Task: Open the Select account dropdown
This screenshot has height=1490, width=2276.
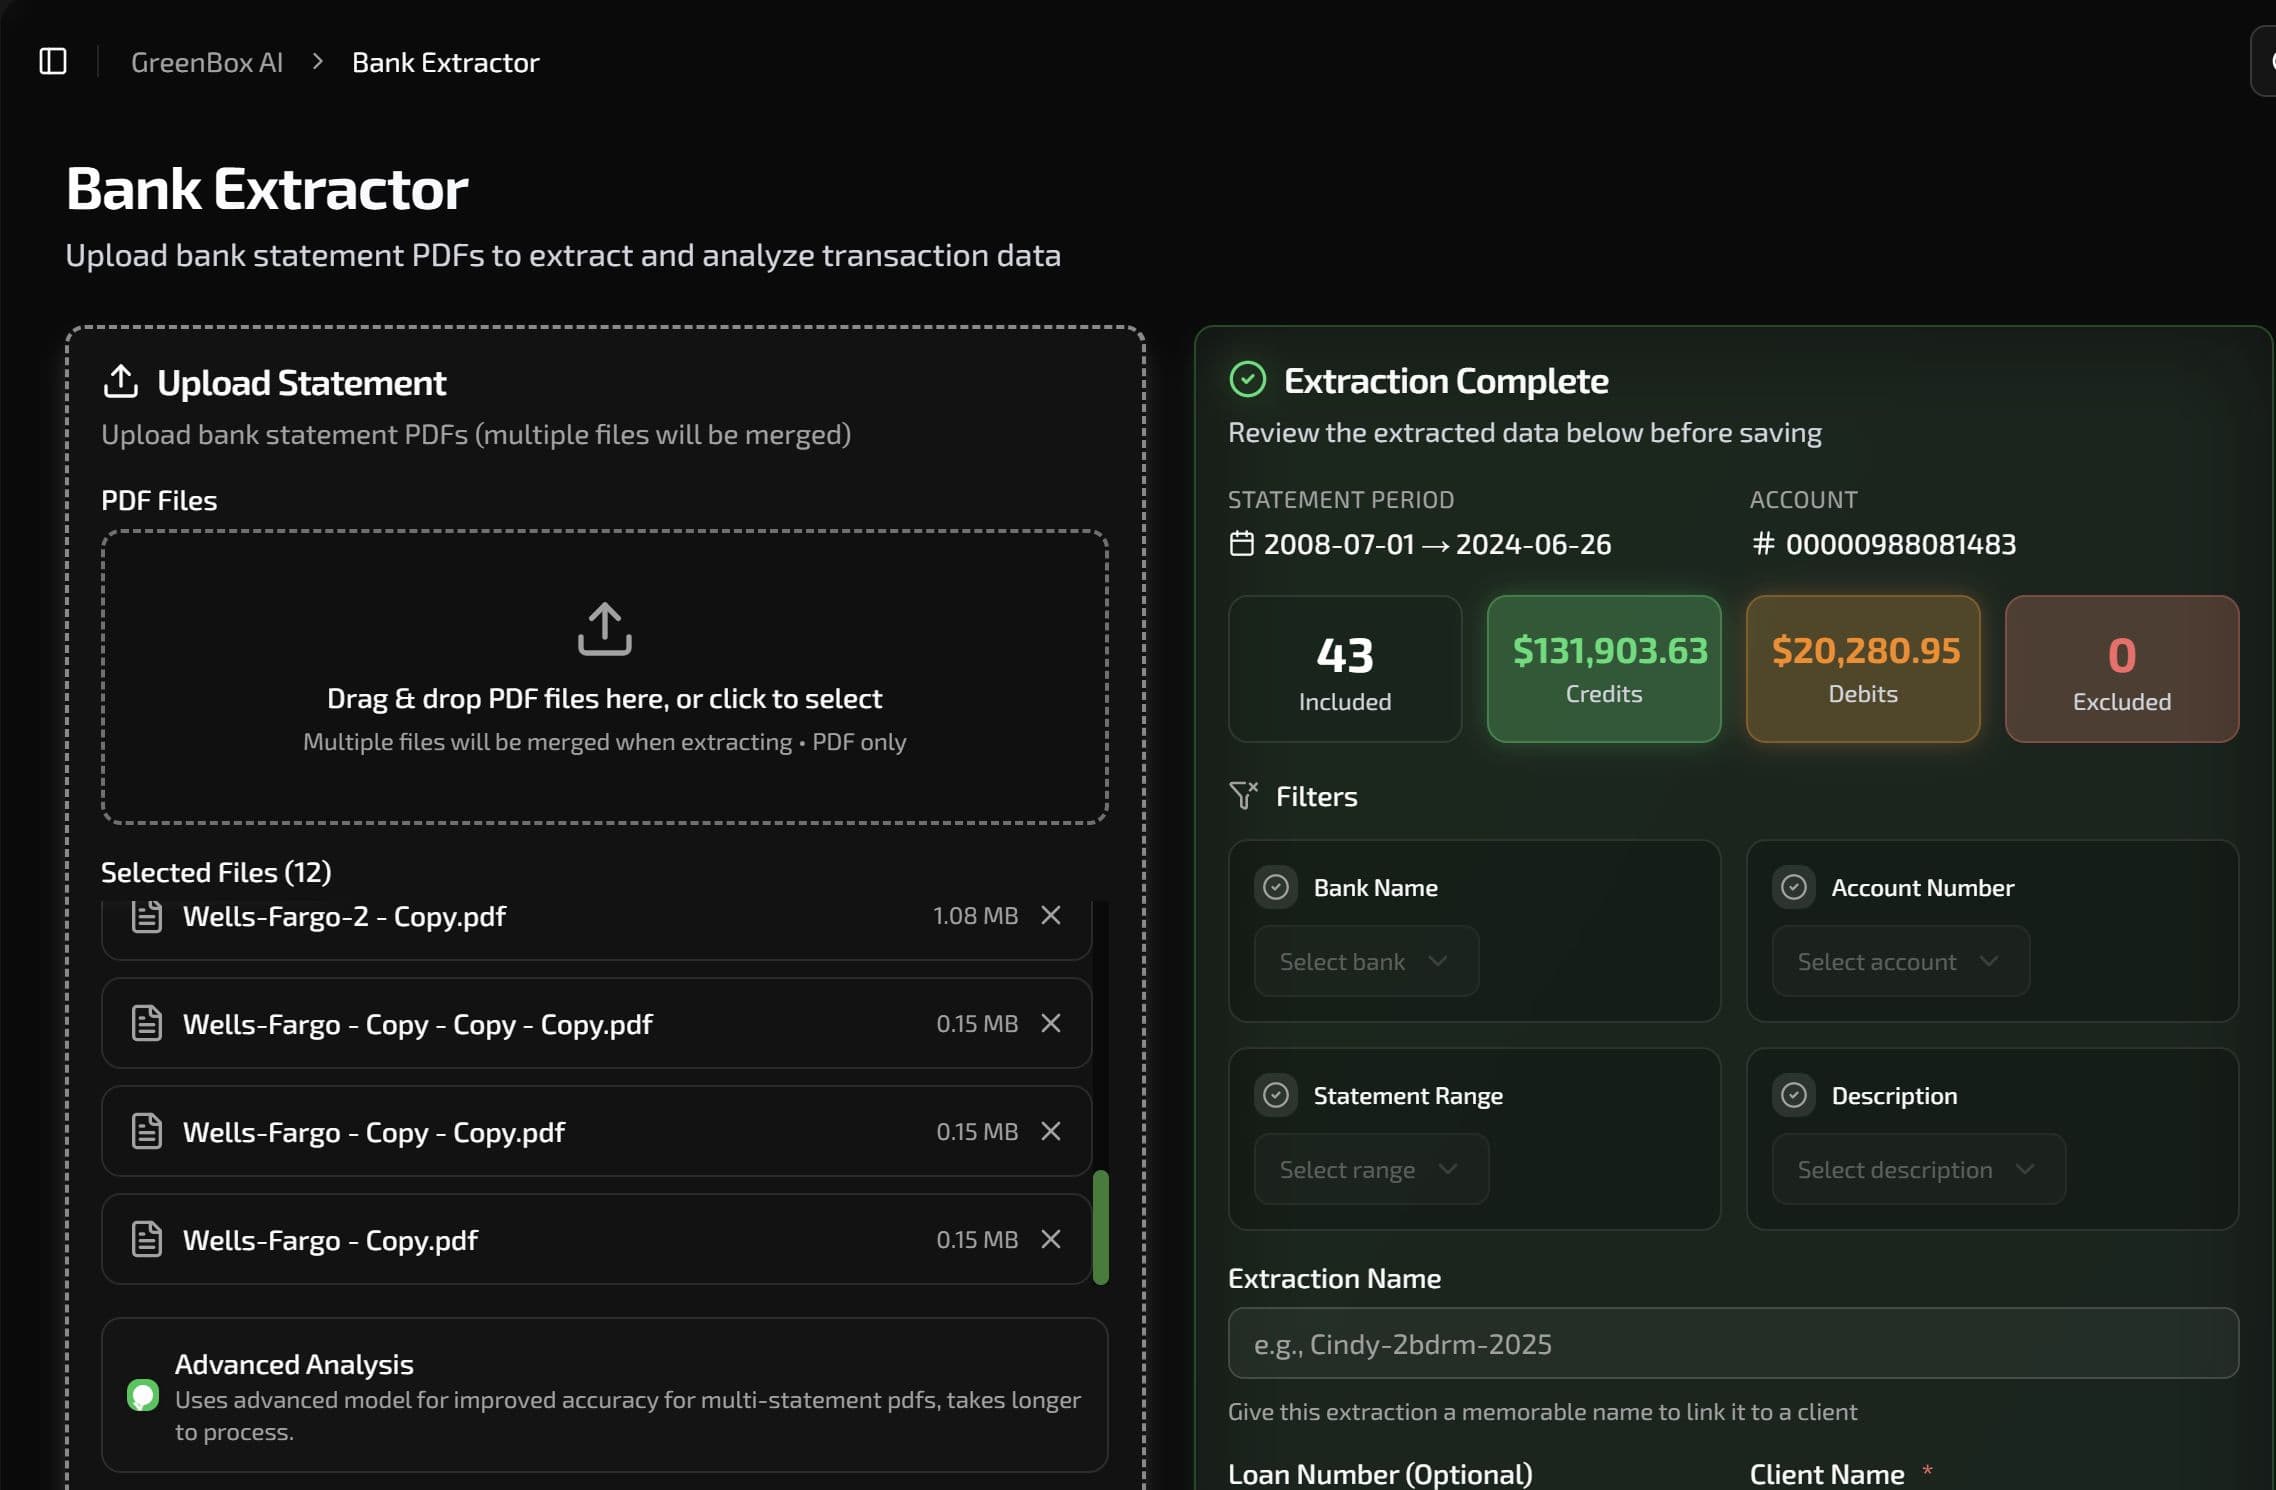Action: click(x=1901, y=961)
